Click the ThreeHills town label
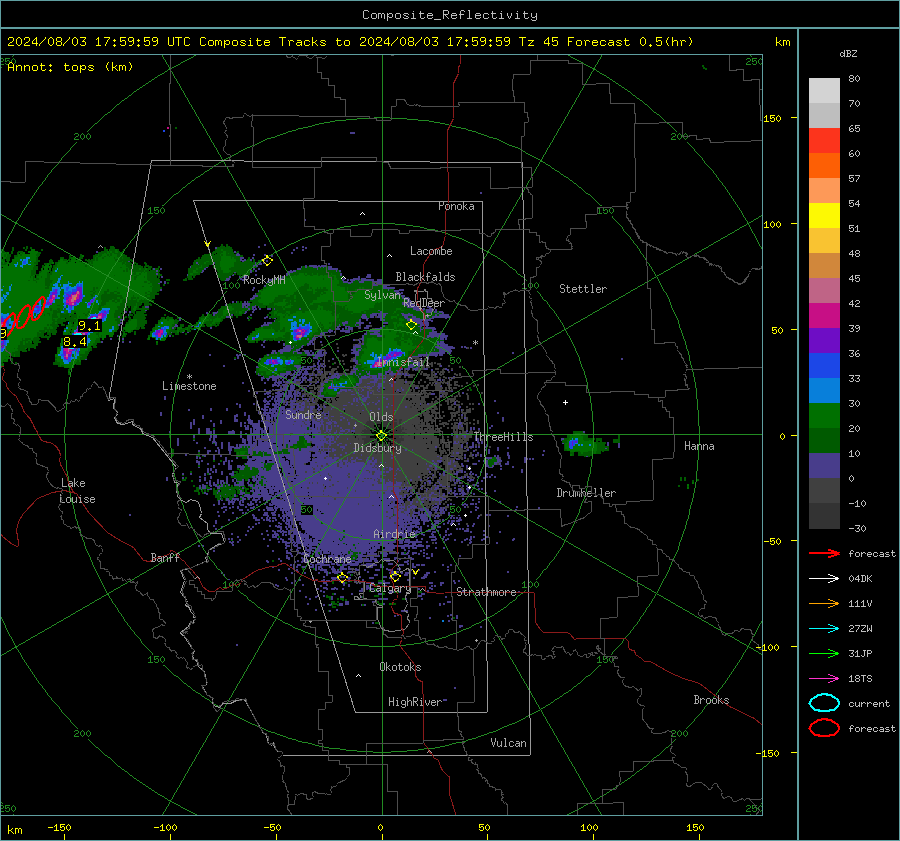The image size is (900, 841). pos(503,437)
